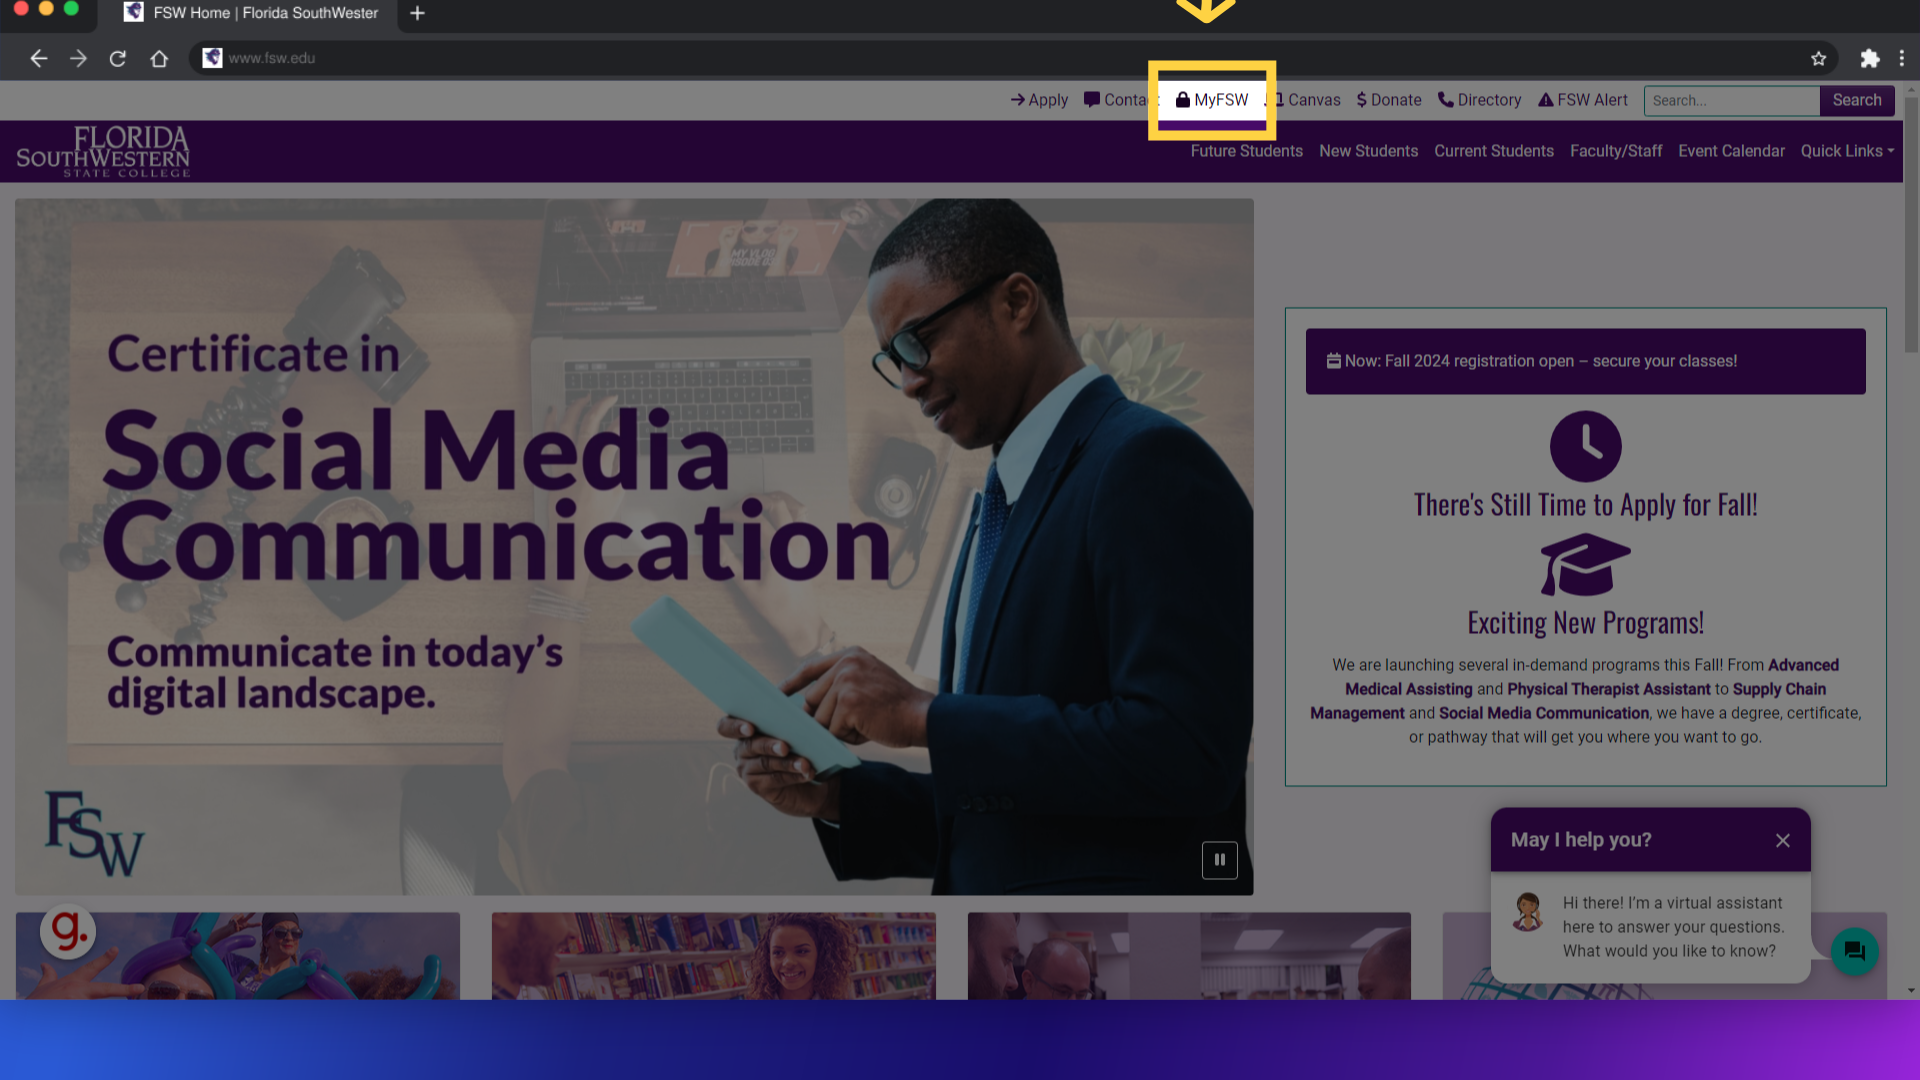
Task: Click the Donate link
Action: [1389, 100]
